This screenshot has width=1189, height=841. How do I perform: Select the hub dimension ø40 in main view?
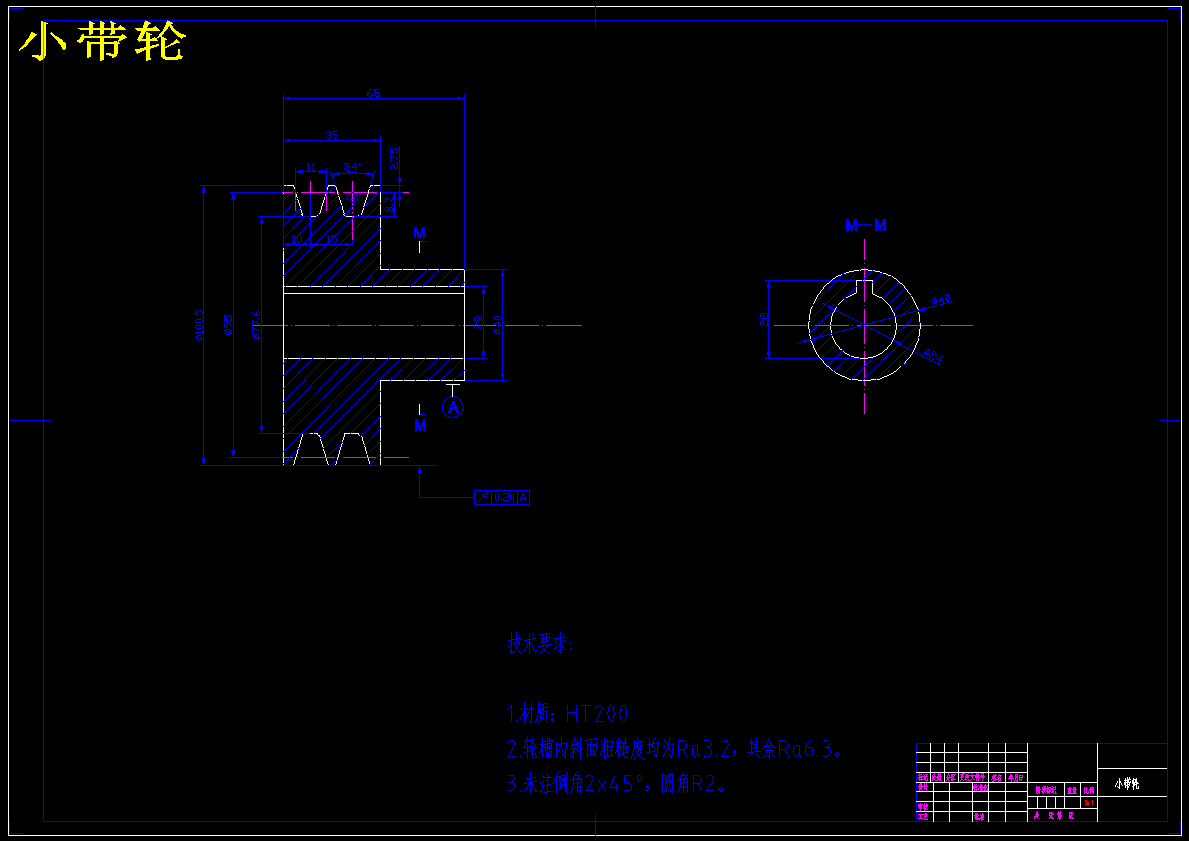(497, 324)
